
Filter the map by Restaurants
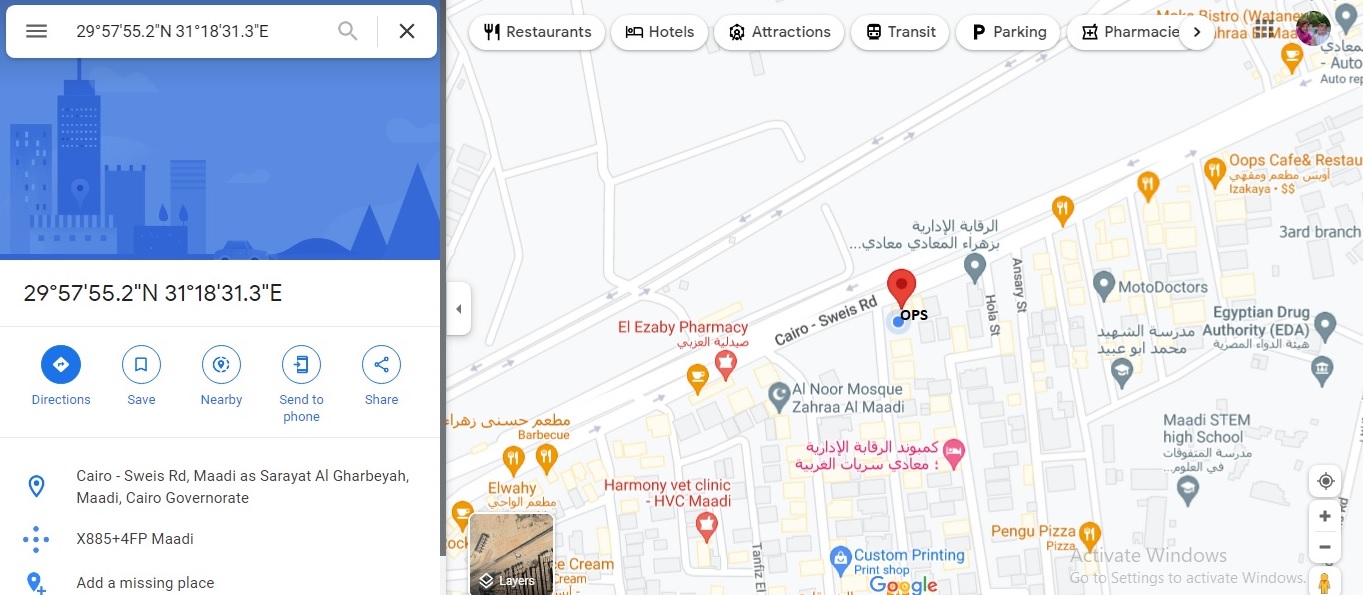point(536,32)
